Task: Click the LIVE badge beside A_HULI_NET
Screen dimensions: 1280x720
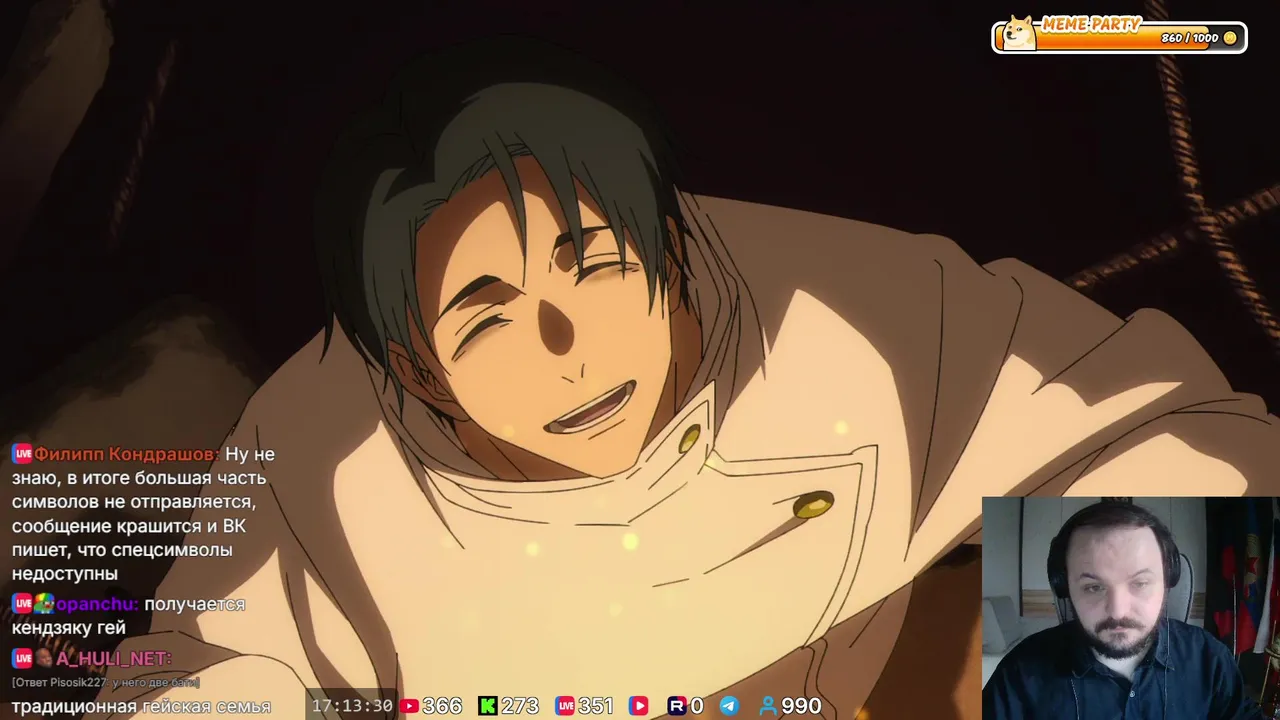Action: click(22, 658)
